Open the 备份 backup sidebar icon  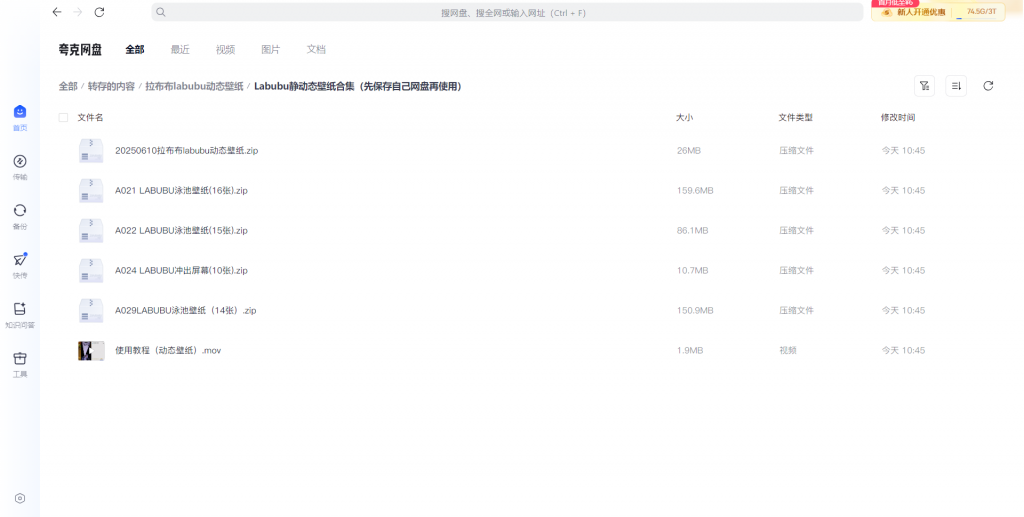click(20, 217)
